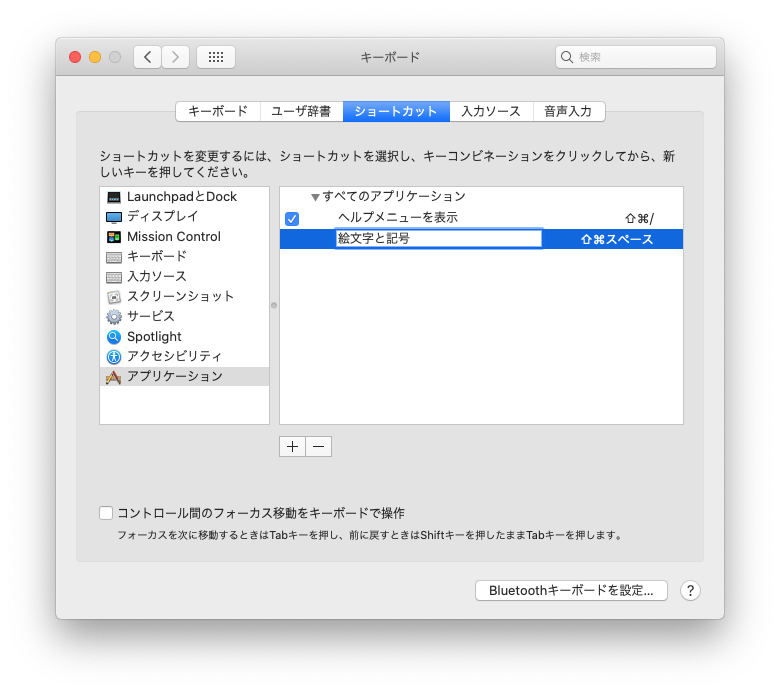The width and height of the screenshot is (780, 693).
Task: Enable コントロール間のフォーカス移動 checkbox
Action: (106, 513)
